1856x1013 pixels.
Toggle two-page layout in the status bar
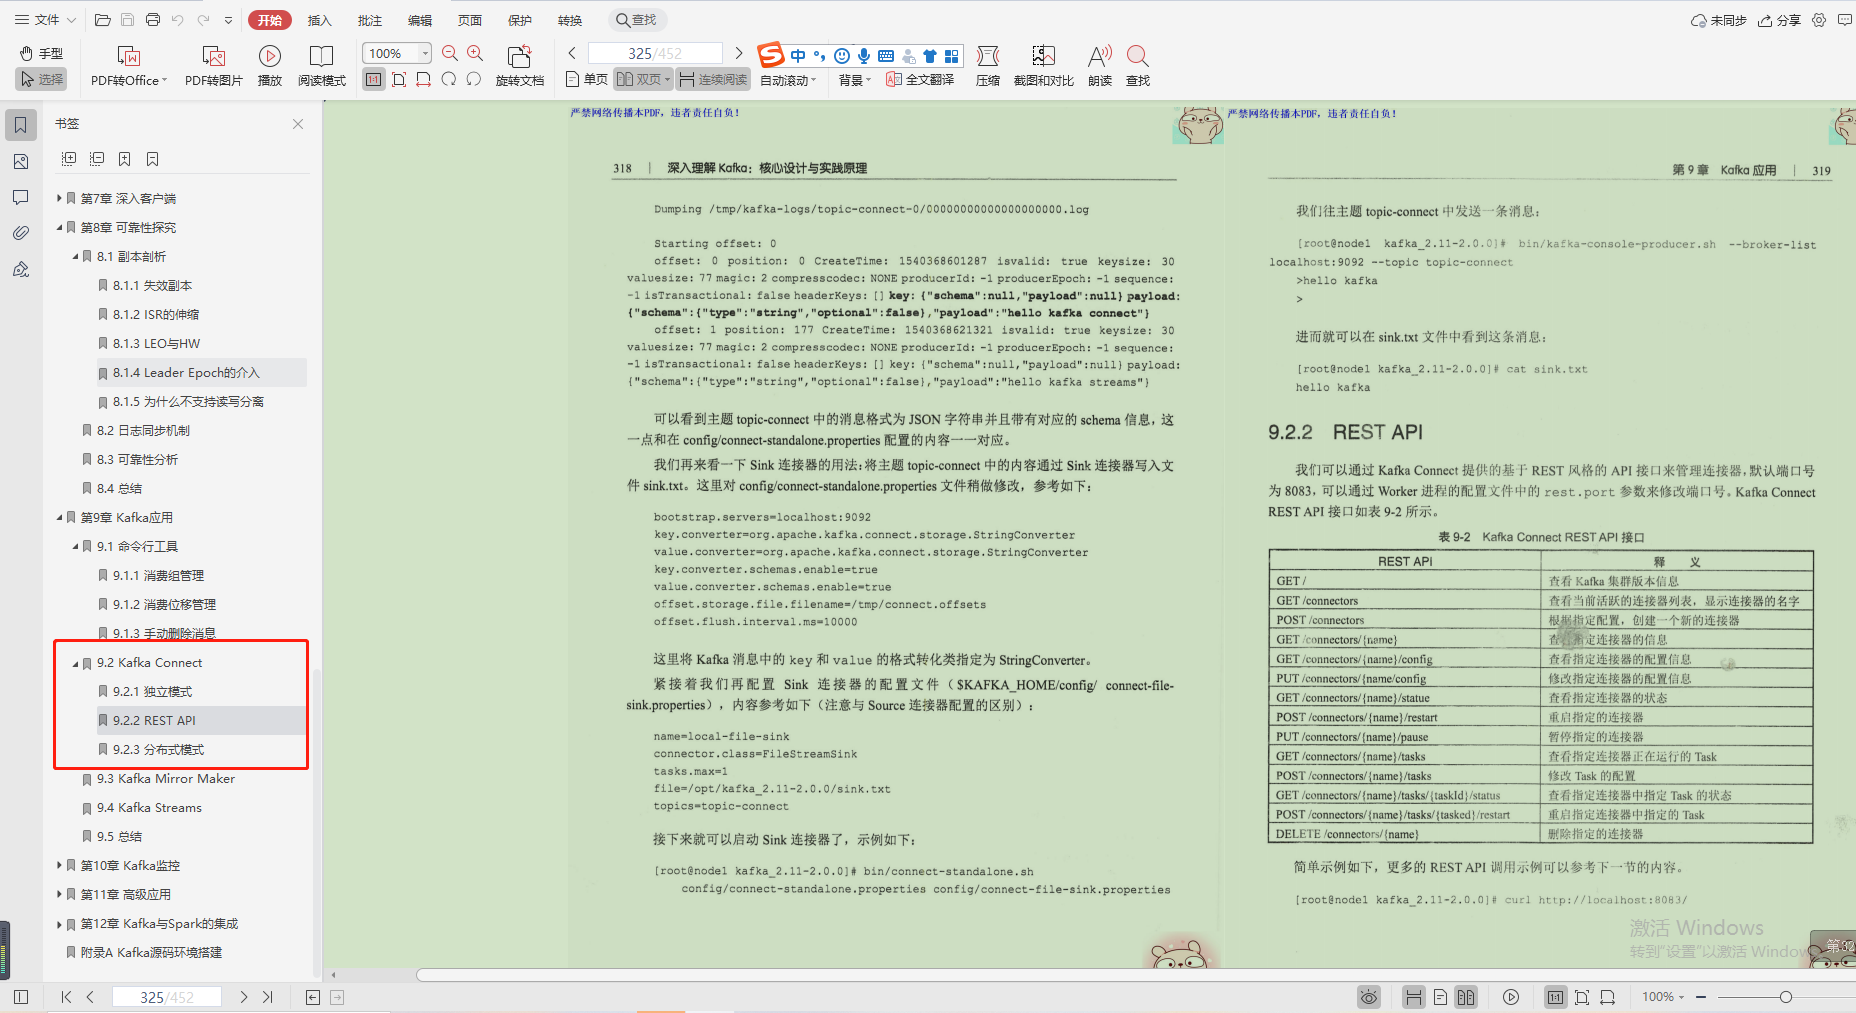coord(1466,997)
